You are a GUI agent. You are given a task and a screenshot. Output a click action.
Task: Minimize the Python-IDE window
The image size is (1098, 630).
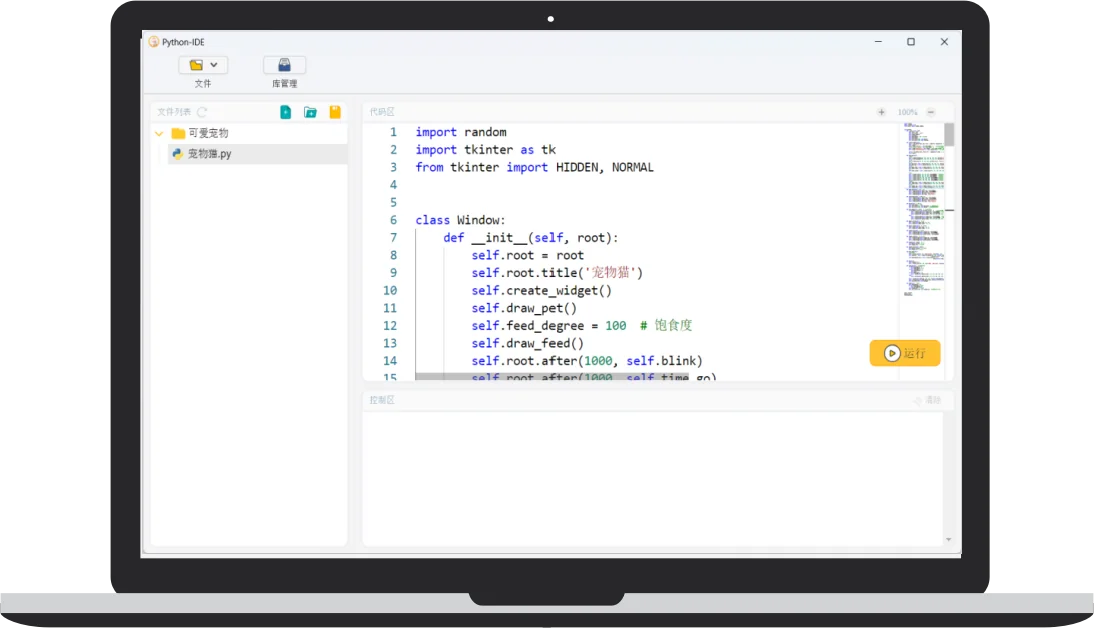point(878,42)
